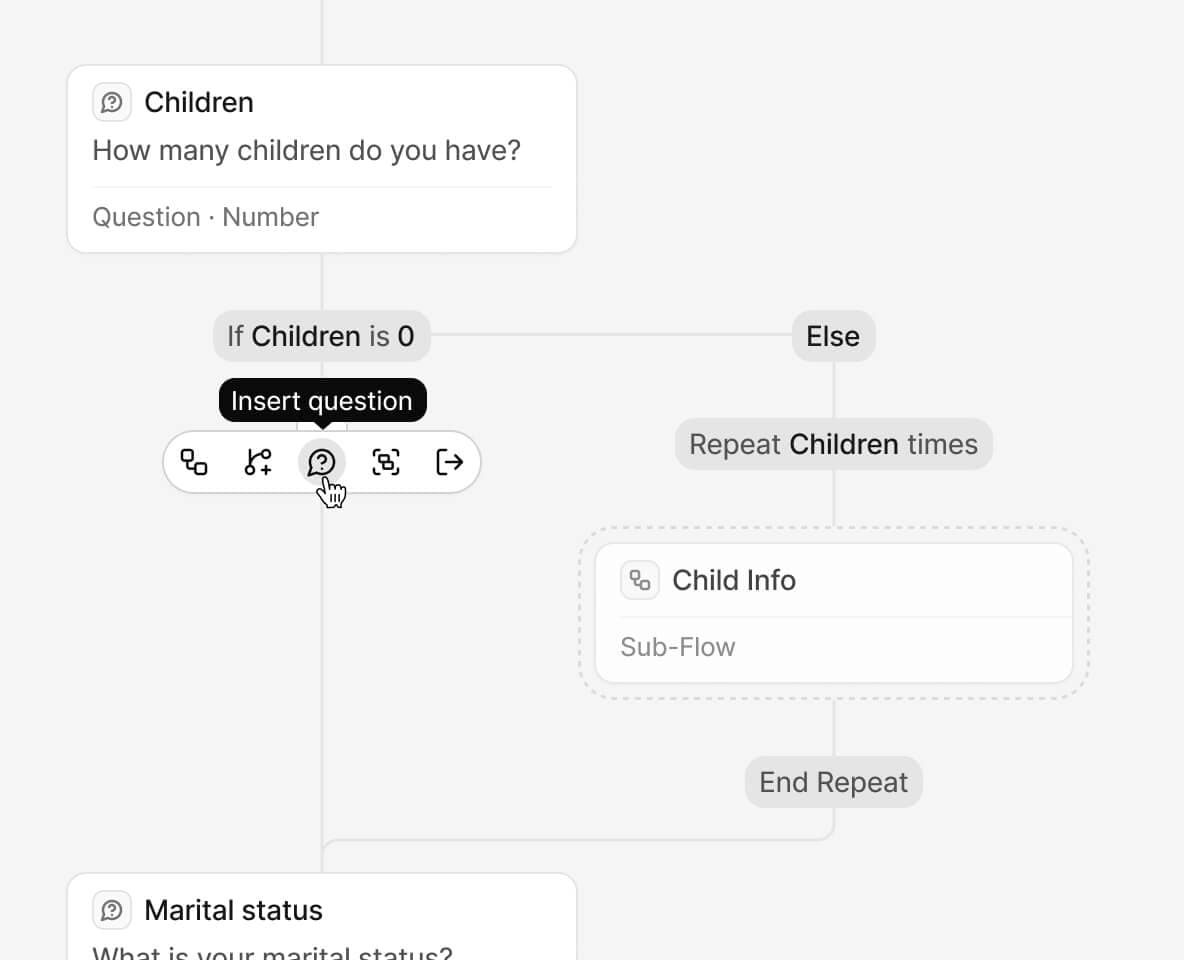The width and height of the screenshot is (1184, 960).
Task: Click the End Repeat marker
Action: [833, 781]
